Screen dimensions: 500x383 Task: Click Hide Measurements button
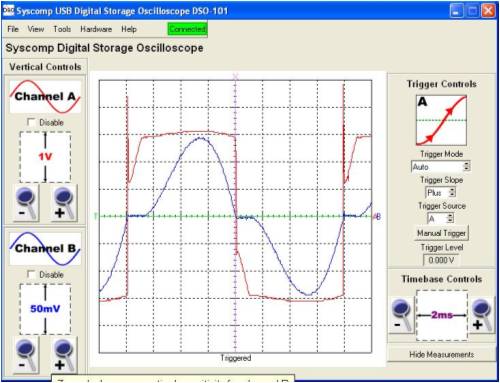pyautogui.click(x=441, y=354)
